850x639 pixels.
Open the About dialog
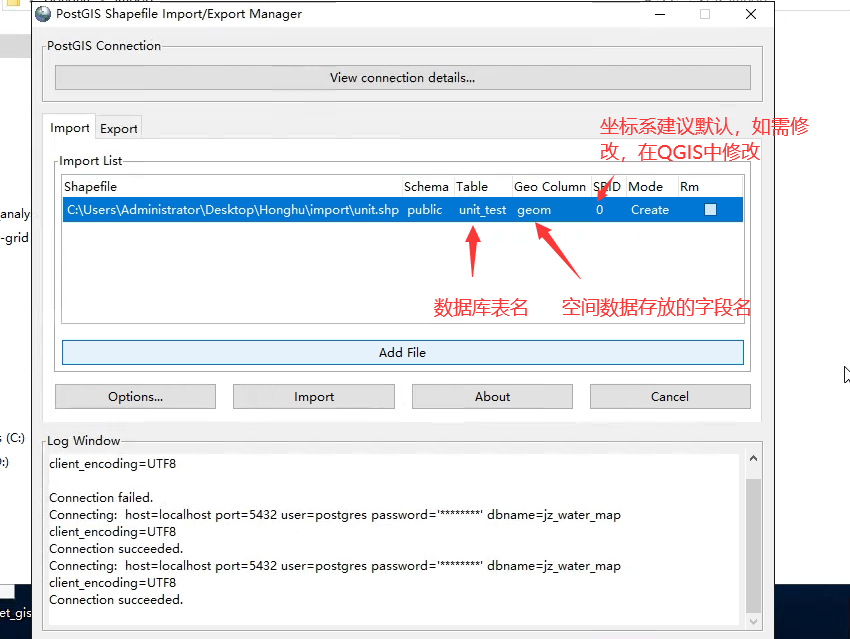tap(492, 397)
